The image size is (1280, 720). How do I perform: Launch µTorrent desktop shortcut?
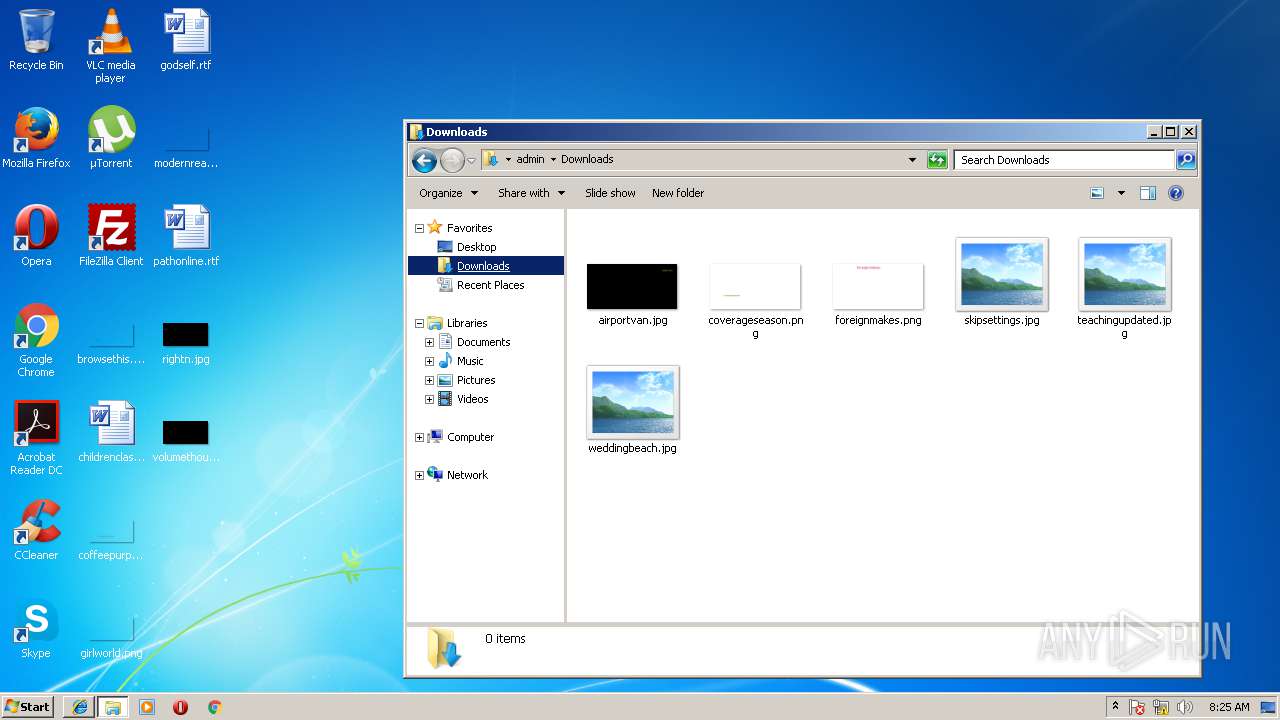click(x=111, y=138)
